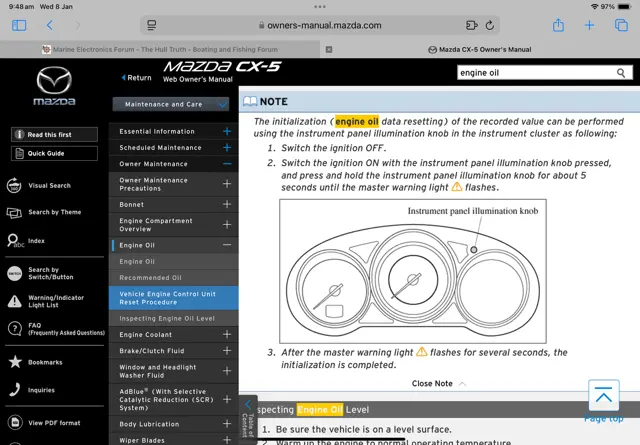Viewport: 640px width, 445px height.
Task: Select Inspecting Engine Oil Level item
Action: pos(173,318)
